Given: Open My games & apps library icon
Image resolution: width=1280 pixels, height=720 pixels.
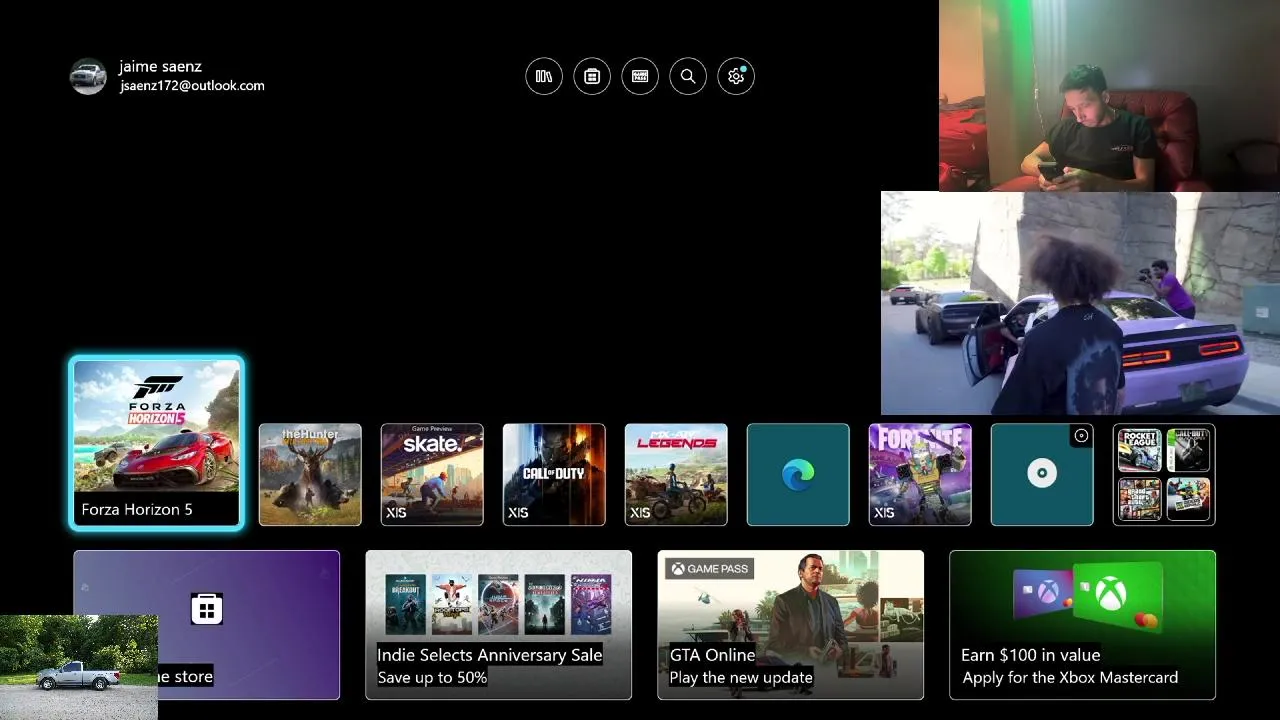Looking at the screenshot, I should pos(544,76).
